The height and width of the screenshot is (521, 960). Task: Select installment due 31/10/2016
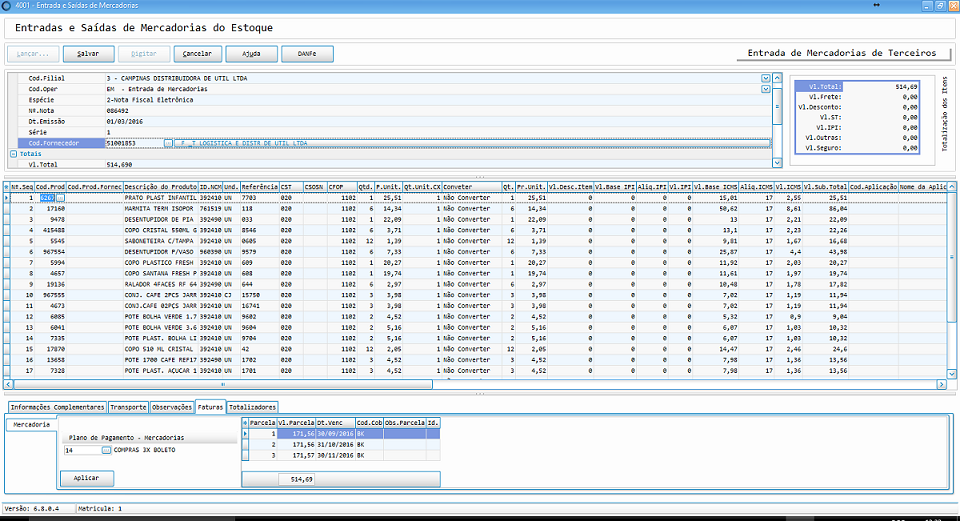pyautogui.click(x=341, y=444)
